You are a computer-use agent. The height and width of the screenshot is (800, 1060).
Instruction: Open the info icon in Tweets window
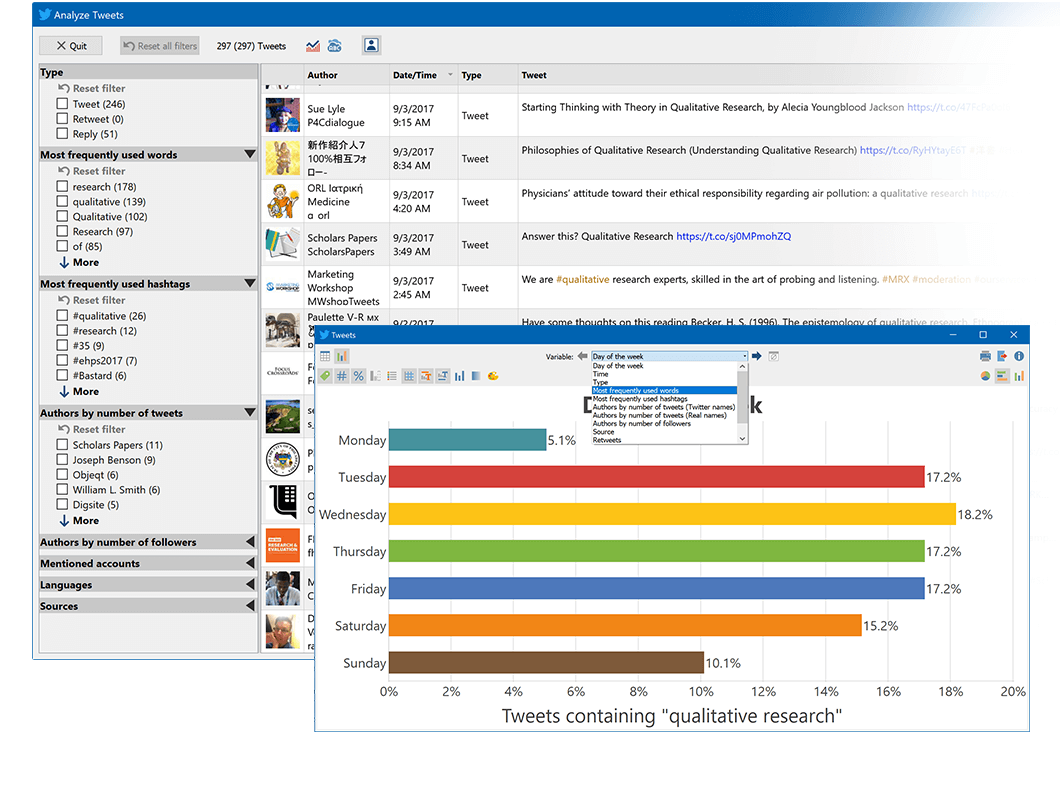click(1019, 356)
